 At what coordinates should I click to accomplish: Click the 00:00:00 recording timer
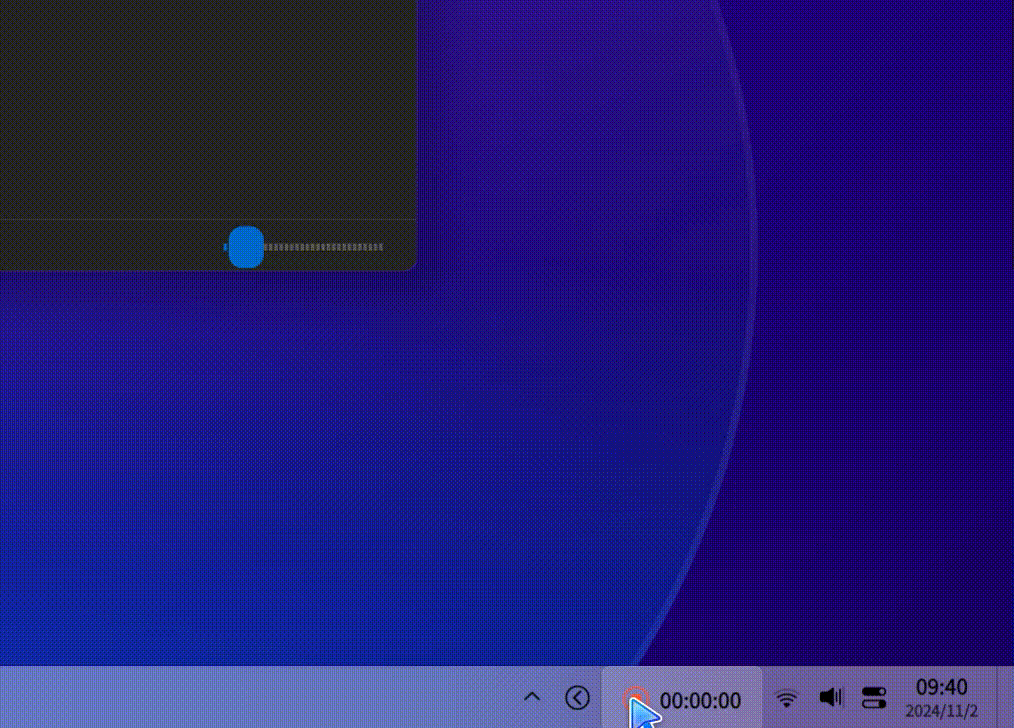(x=700, y=700)
